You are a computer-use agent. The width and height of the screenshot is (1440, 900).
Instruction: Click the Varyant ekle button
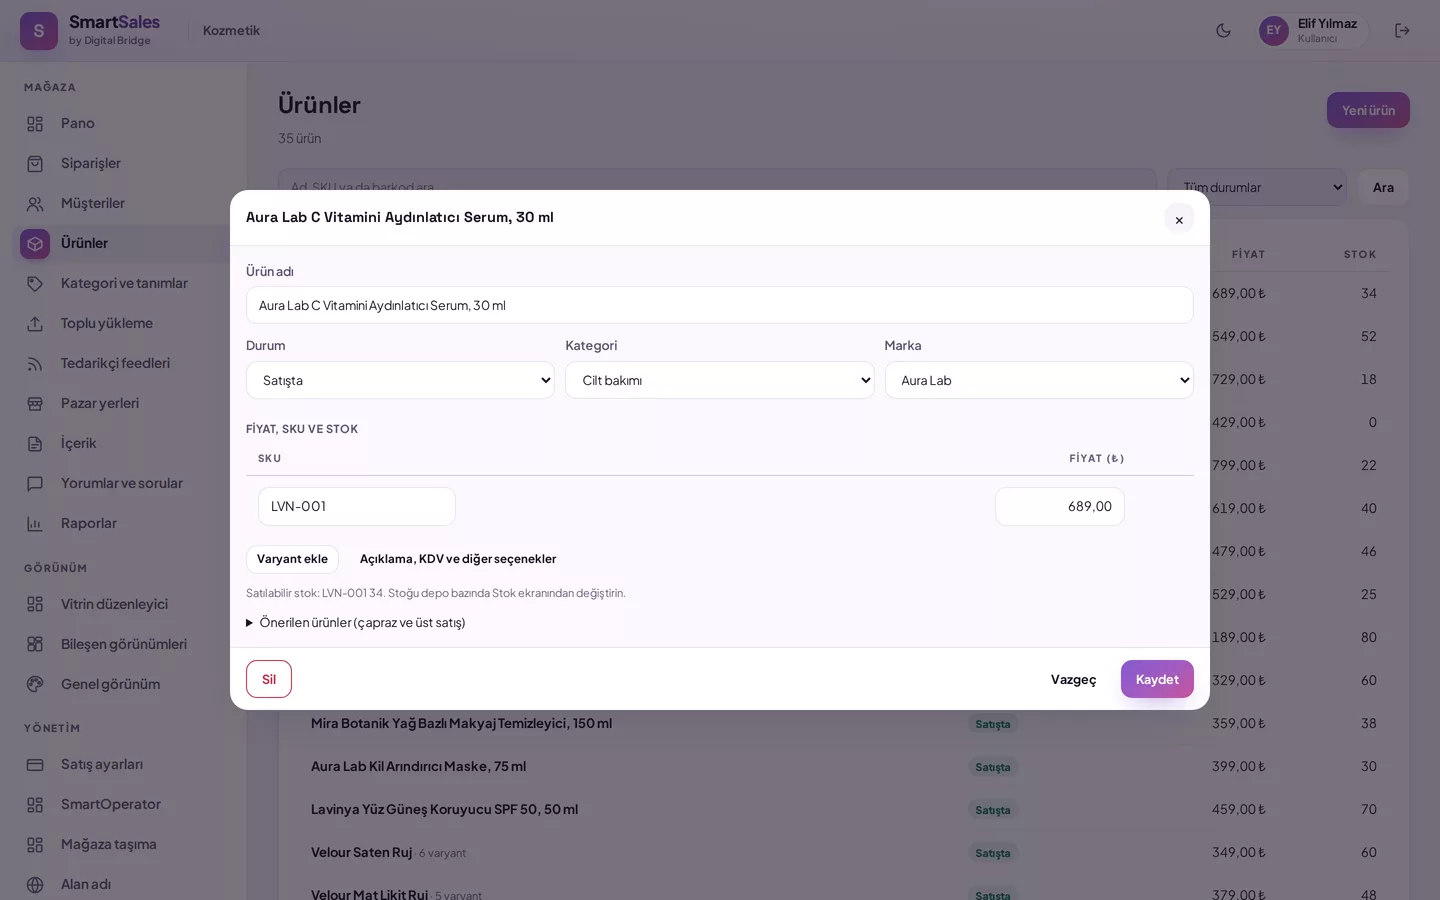(292, 559)
